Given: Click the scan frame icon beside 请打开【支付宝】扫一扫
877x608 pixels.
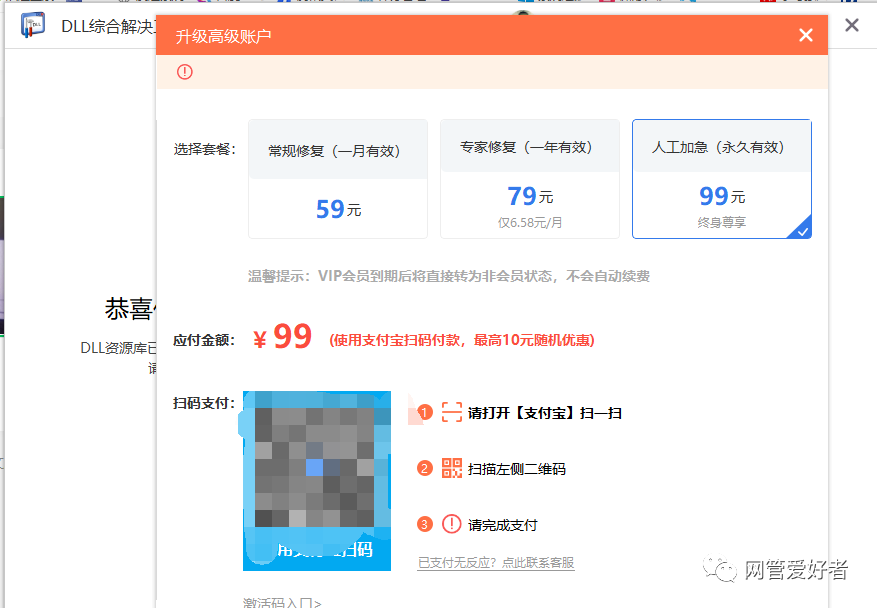Looking at the screenshot, I should click(x=451, y=412).
